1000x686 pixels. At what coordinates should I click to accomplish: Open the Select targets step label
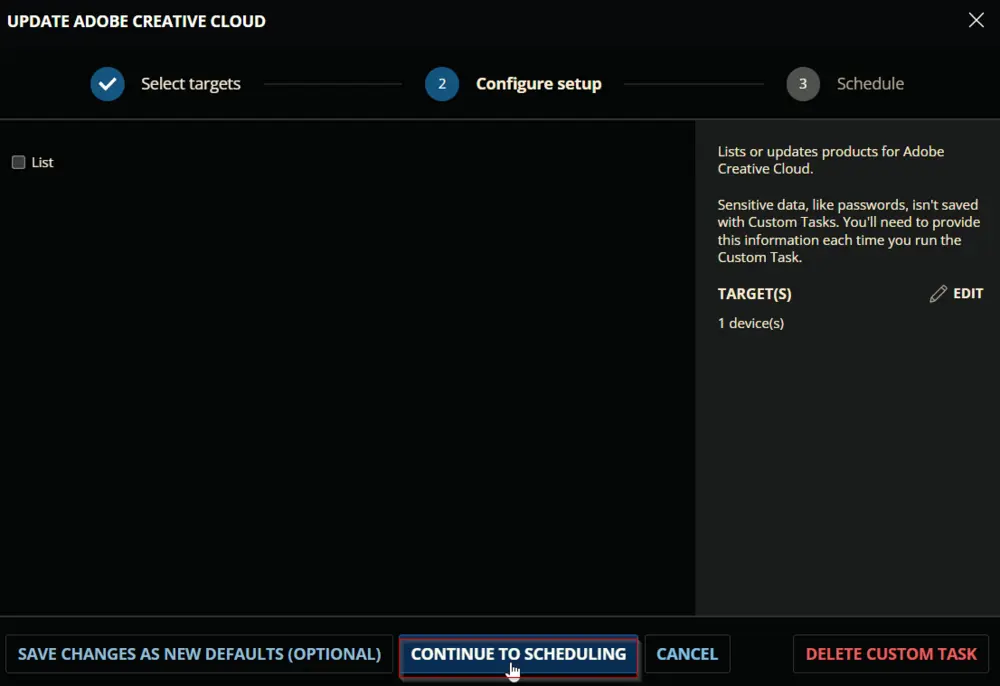coord(191,84)
